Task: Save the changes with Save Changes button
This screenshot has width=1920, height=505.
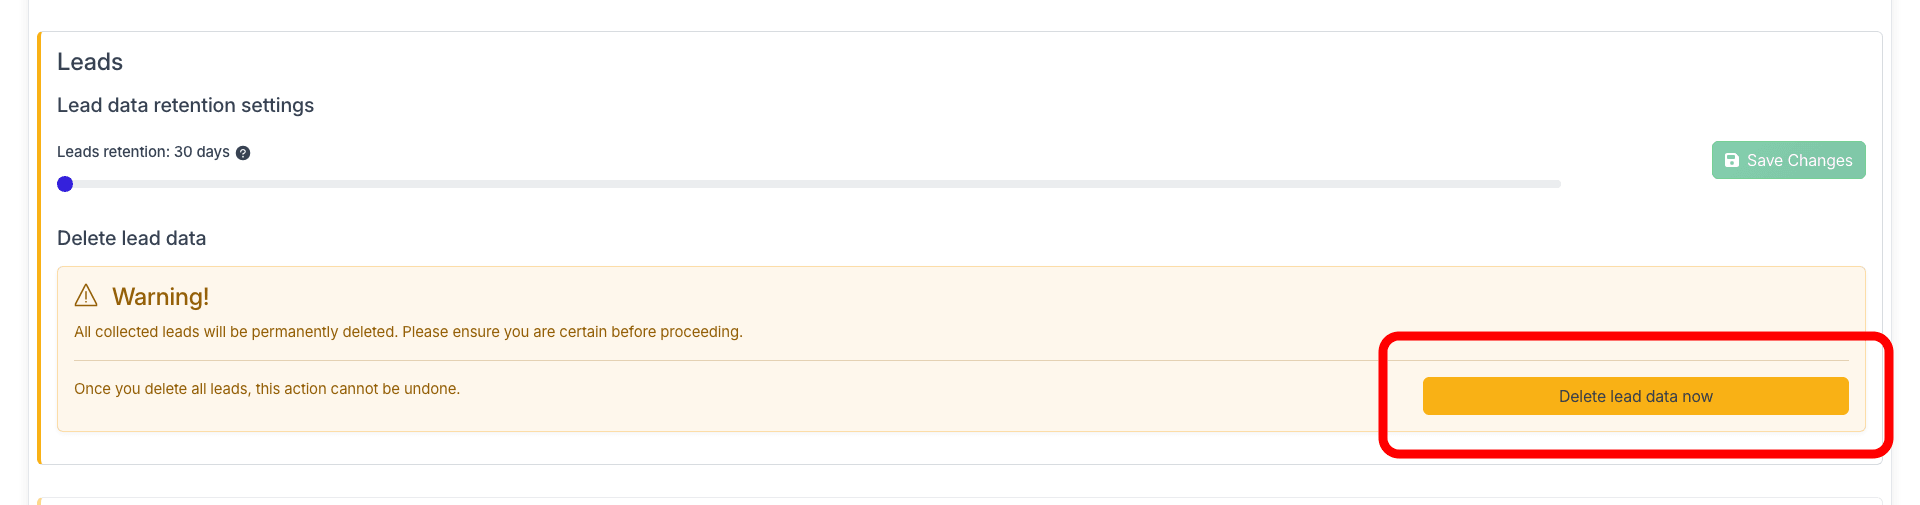Action: pos(1788,160)
